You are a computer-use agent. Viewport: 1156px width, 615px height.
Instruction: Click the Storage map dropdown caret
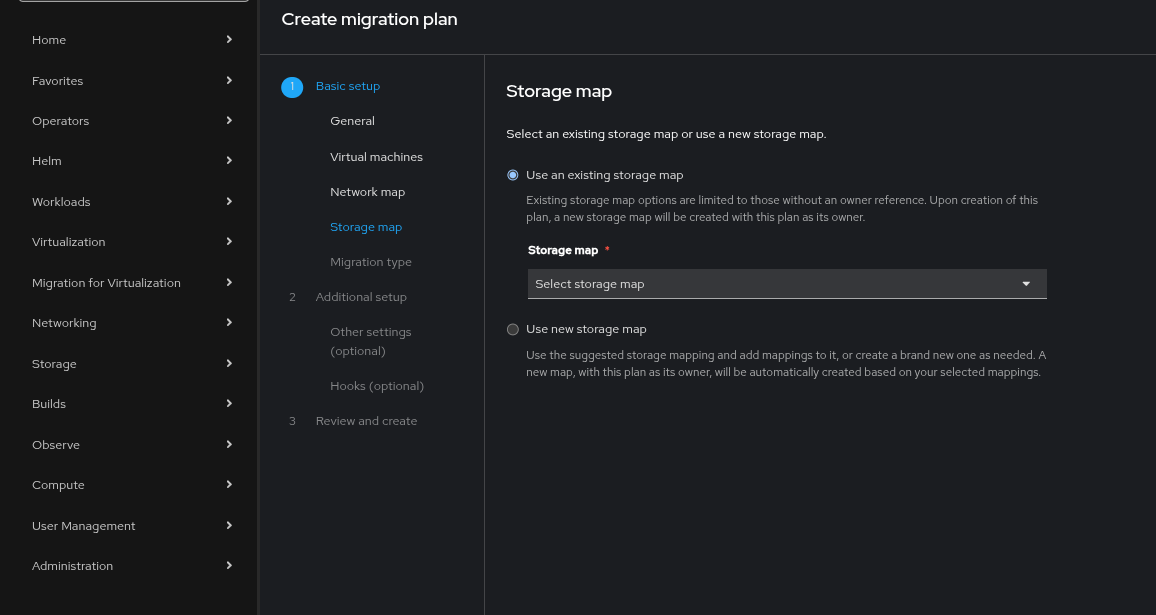coord(1026,284)
